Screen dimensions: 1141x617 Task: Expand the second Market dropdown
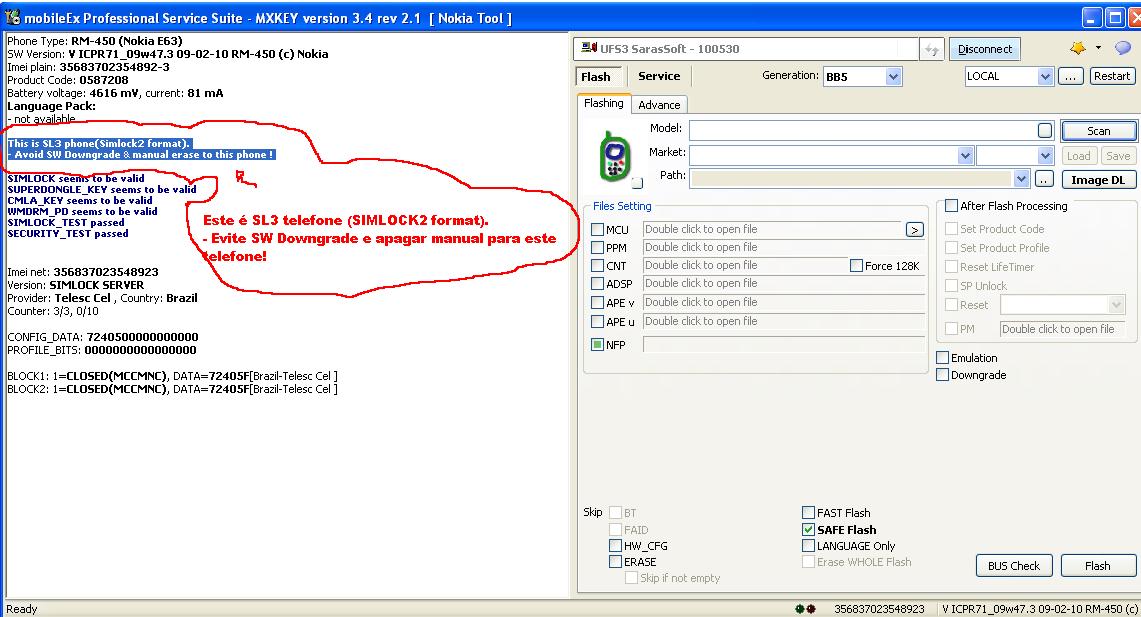tap(1046, 155)
